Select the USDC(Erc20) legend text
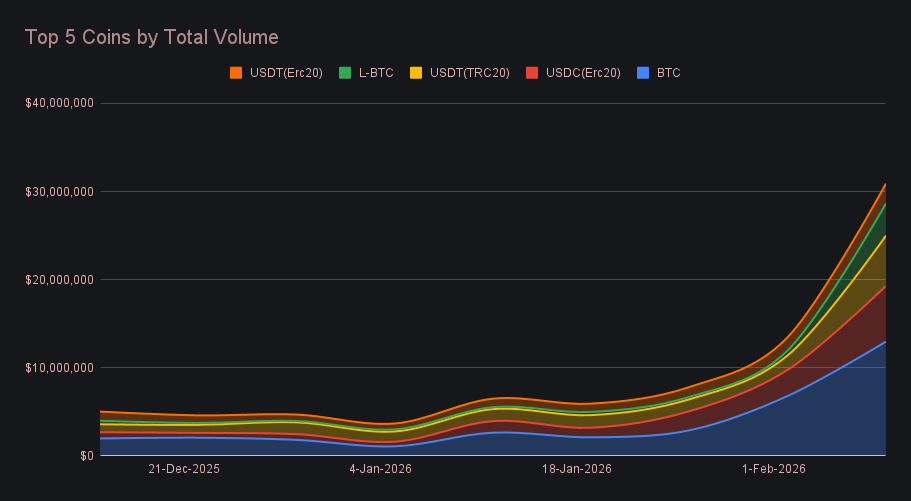Viewport: 911px width, 501px height. pos(583,73)
